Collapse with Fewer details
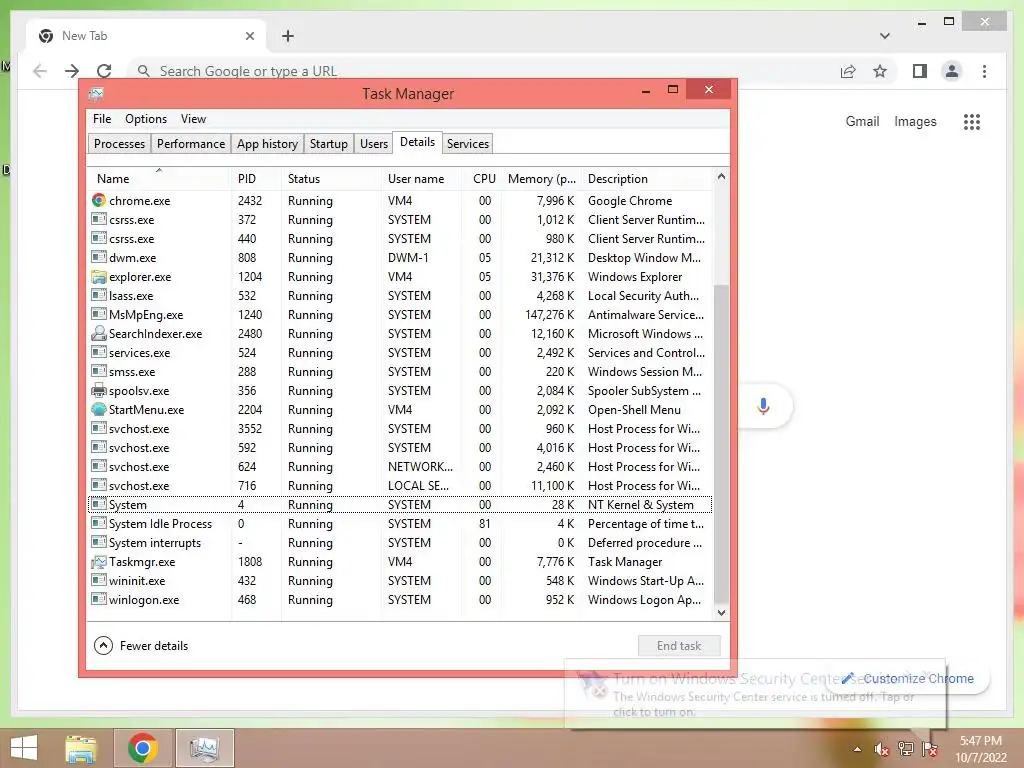This screenshot has width=1024, height=768. click(141, 646)
